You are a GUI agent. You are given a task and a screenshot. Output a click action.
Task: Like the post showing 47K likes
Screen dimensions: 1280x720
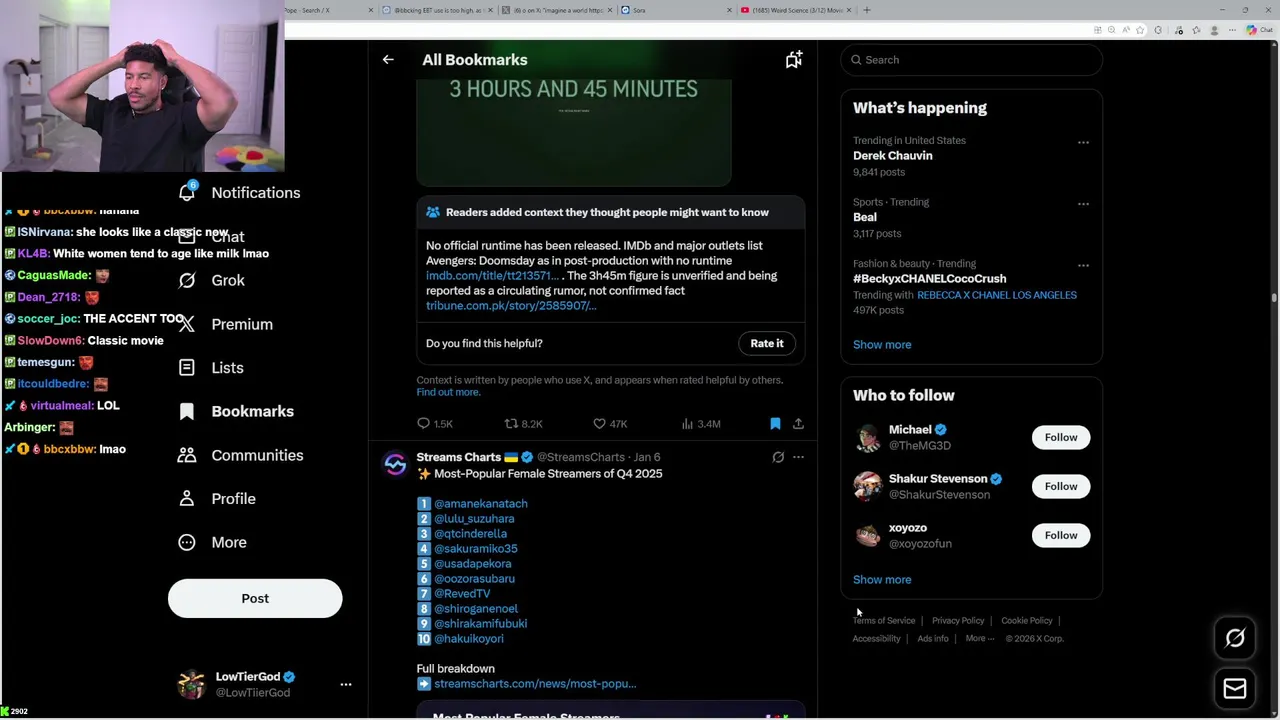[610, 424]
